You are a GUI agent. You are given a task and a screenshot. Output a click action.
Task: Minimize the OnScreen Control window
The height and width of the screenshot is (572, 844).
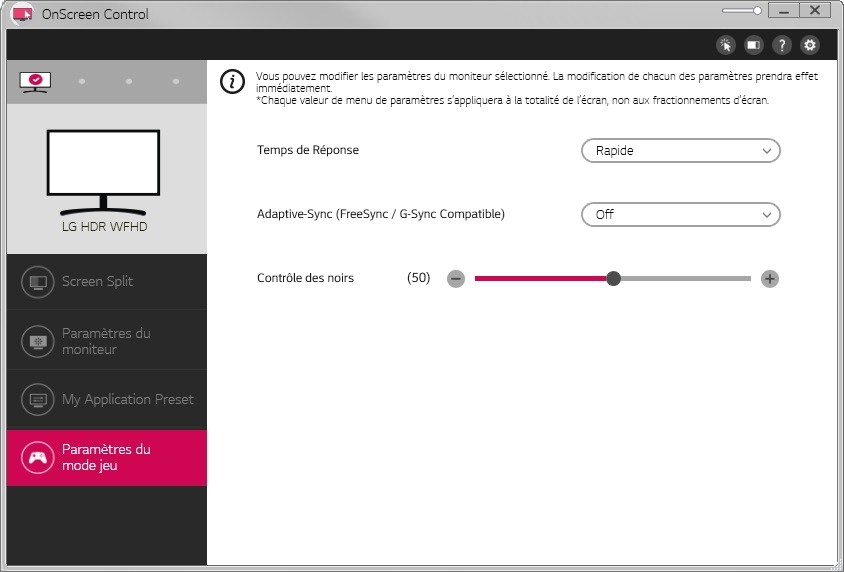tap(783, 11)
